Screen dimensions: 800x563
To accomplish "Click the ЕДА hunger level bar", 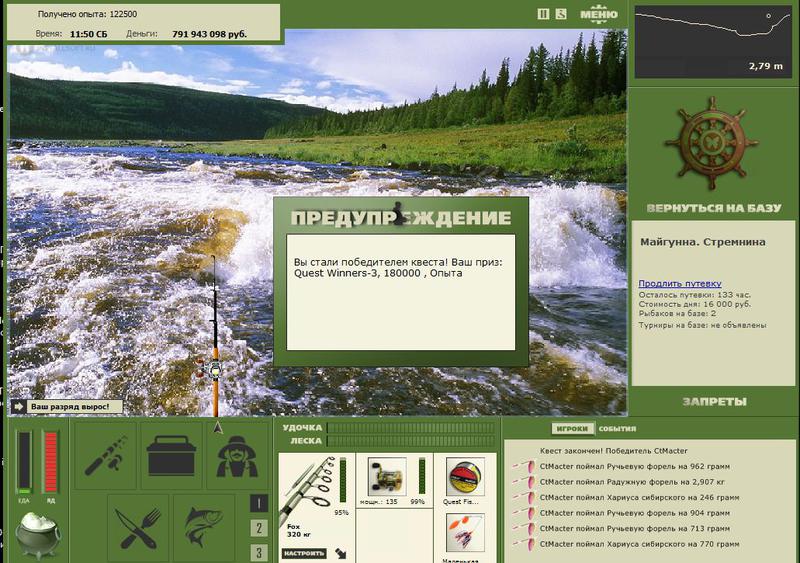I will (x=24, y=461).
